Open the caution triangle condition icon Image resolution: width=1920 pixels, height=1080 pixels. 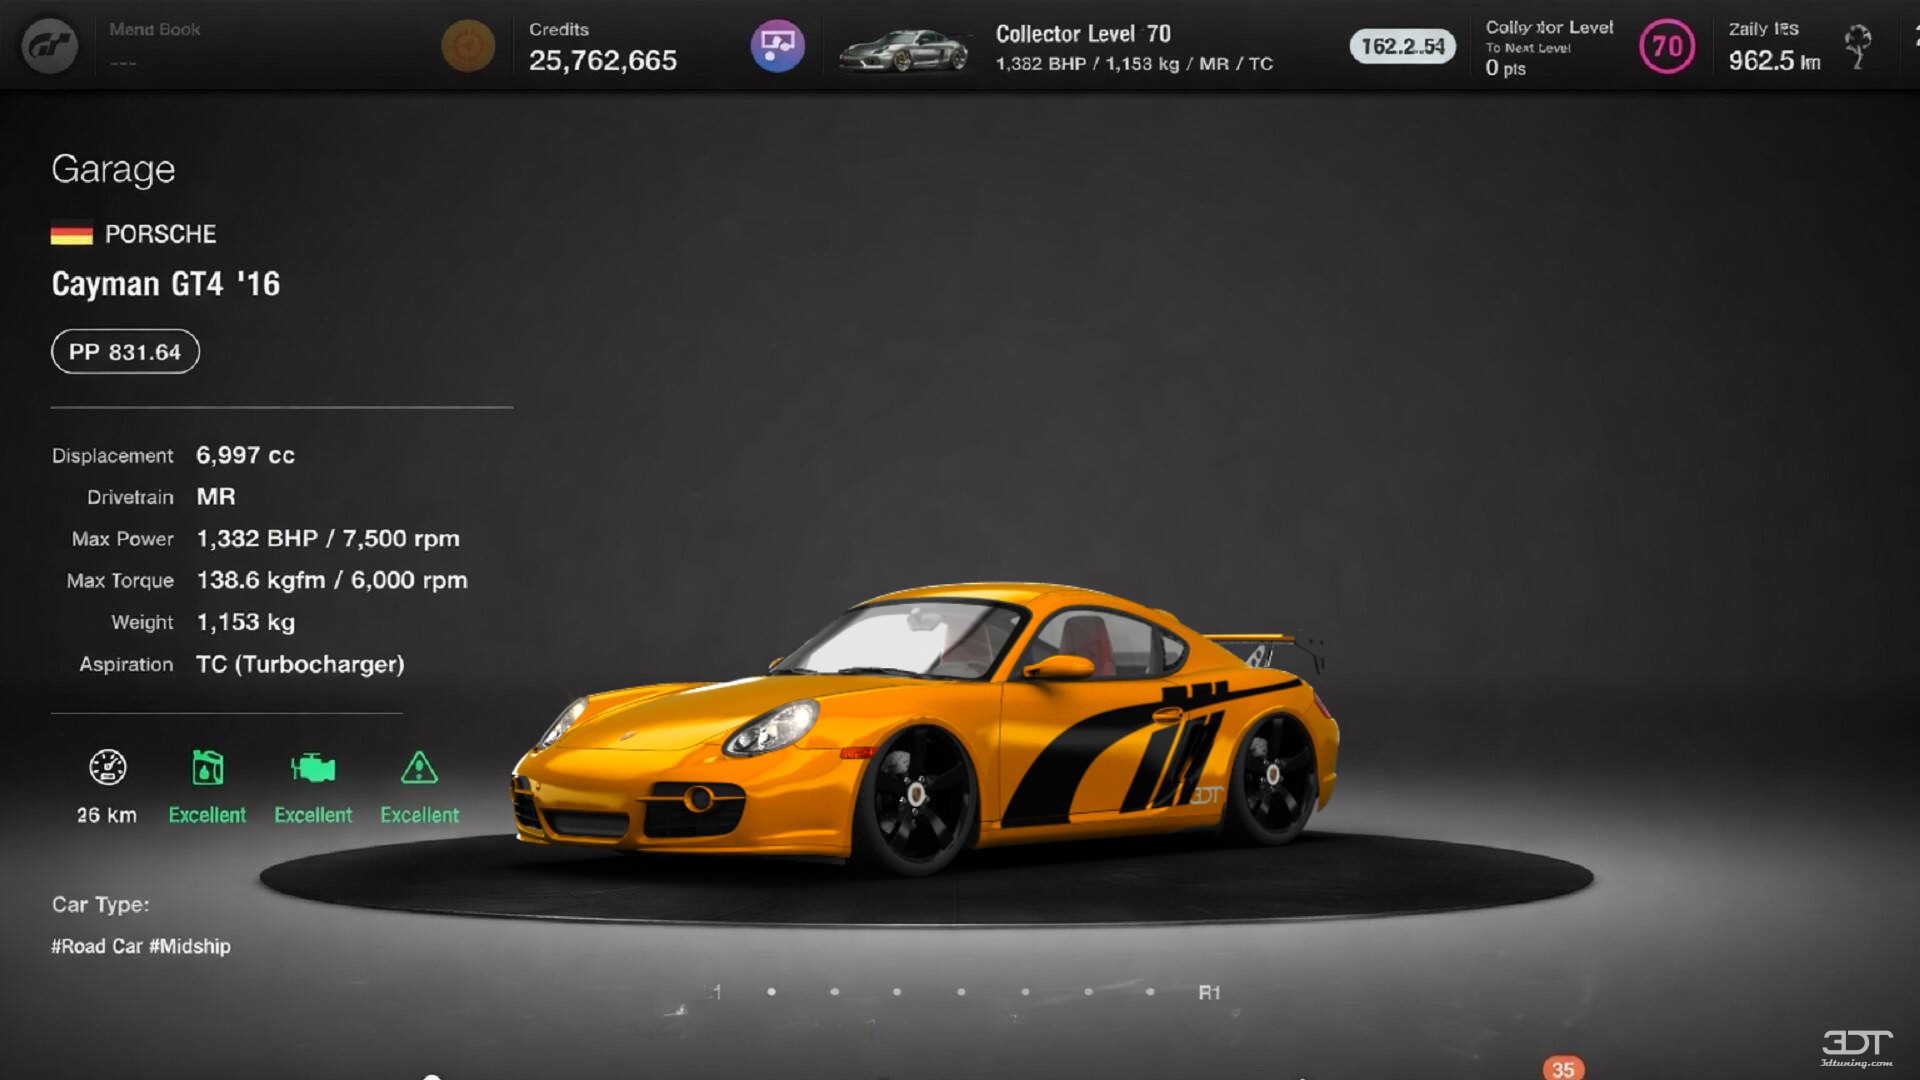click(419, 770)
